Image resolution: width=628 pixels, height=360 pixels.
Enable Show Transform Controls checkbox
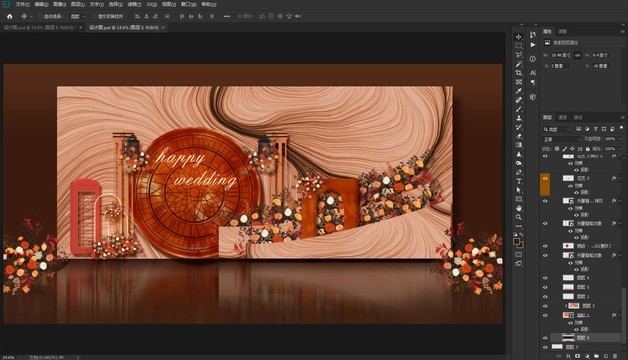tap(94, 16)
